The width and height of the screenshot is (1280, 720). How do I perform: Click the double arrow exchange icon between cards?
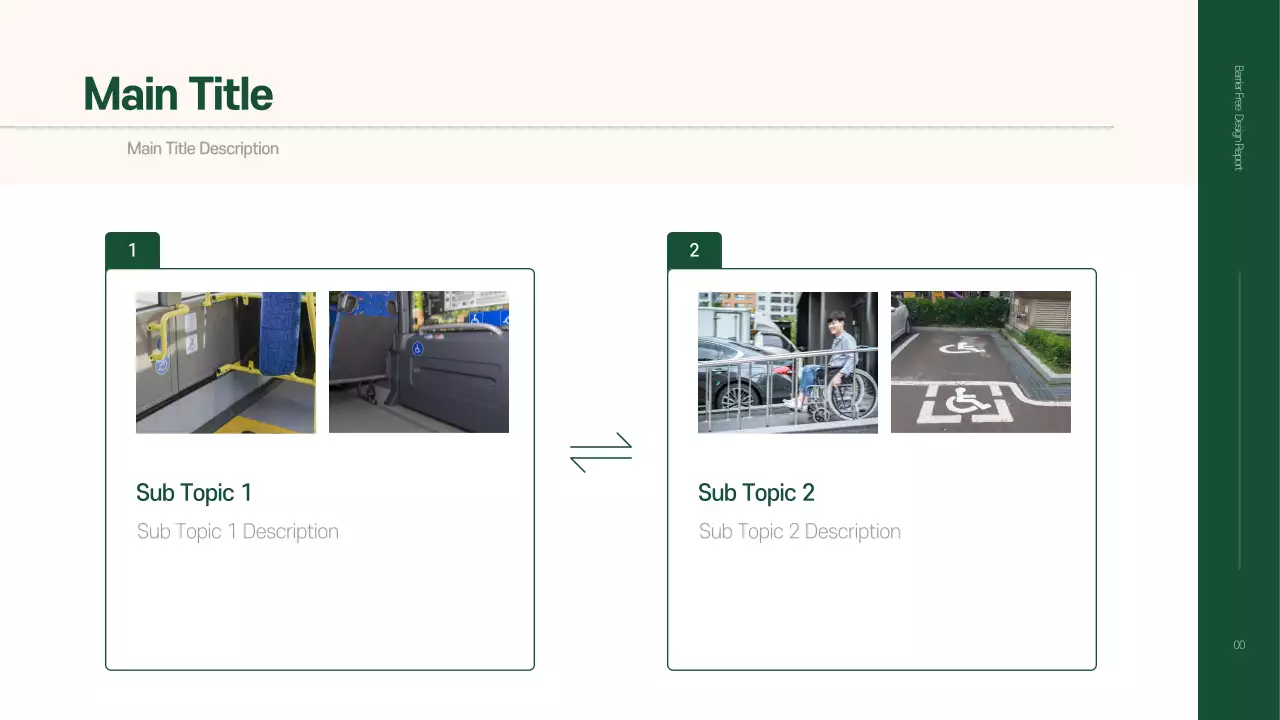(x=601, y=450)
